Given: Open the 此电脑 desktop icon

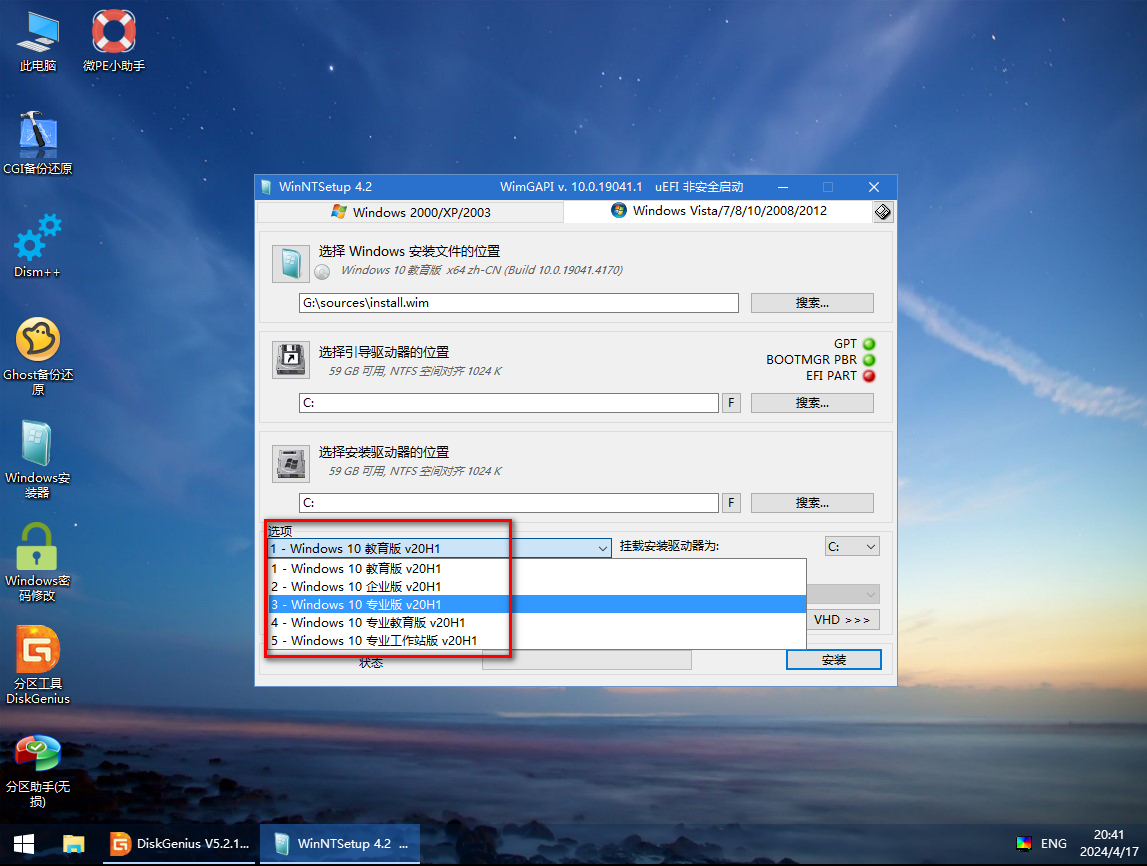Looking at the screenshot, I should pyautogui.click(x=38, y=42).
